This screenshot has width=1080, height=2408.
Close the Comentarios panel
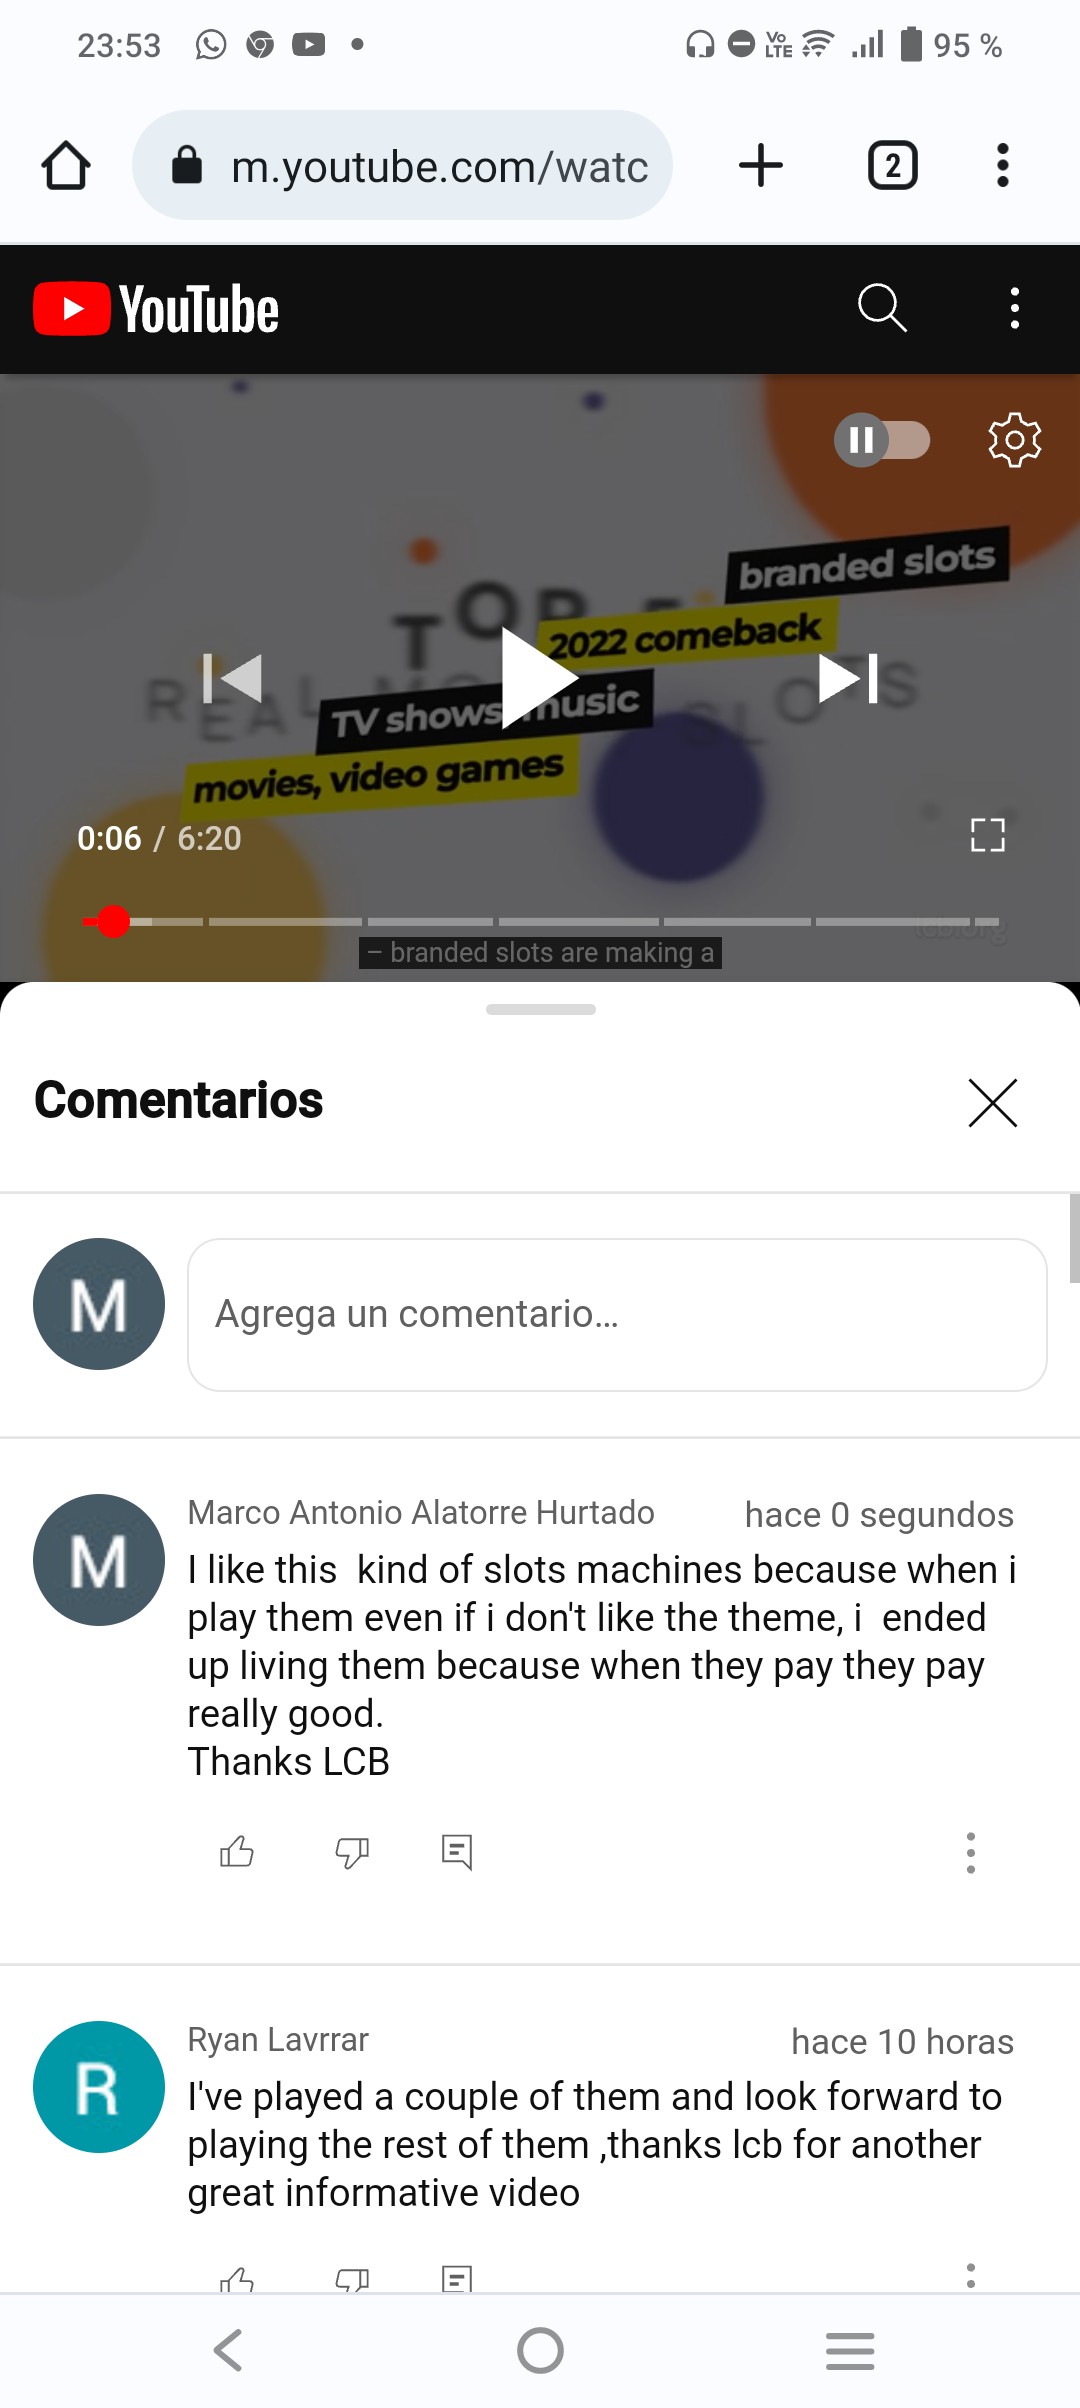point(992,1102)
